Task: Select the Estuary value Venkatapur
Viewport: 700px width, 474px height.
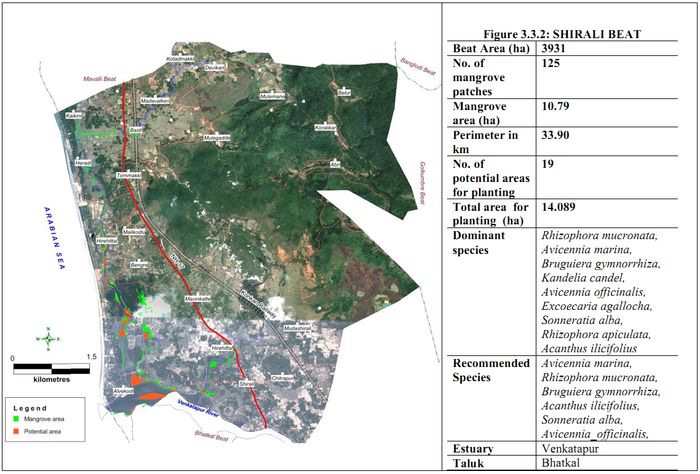Action: click(573, 450)
